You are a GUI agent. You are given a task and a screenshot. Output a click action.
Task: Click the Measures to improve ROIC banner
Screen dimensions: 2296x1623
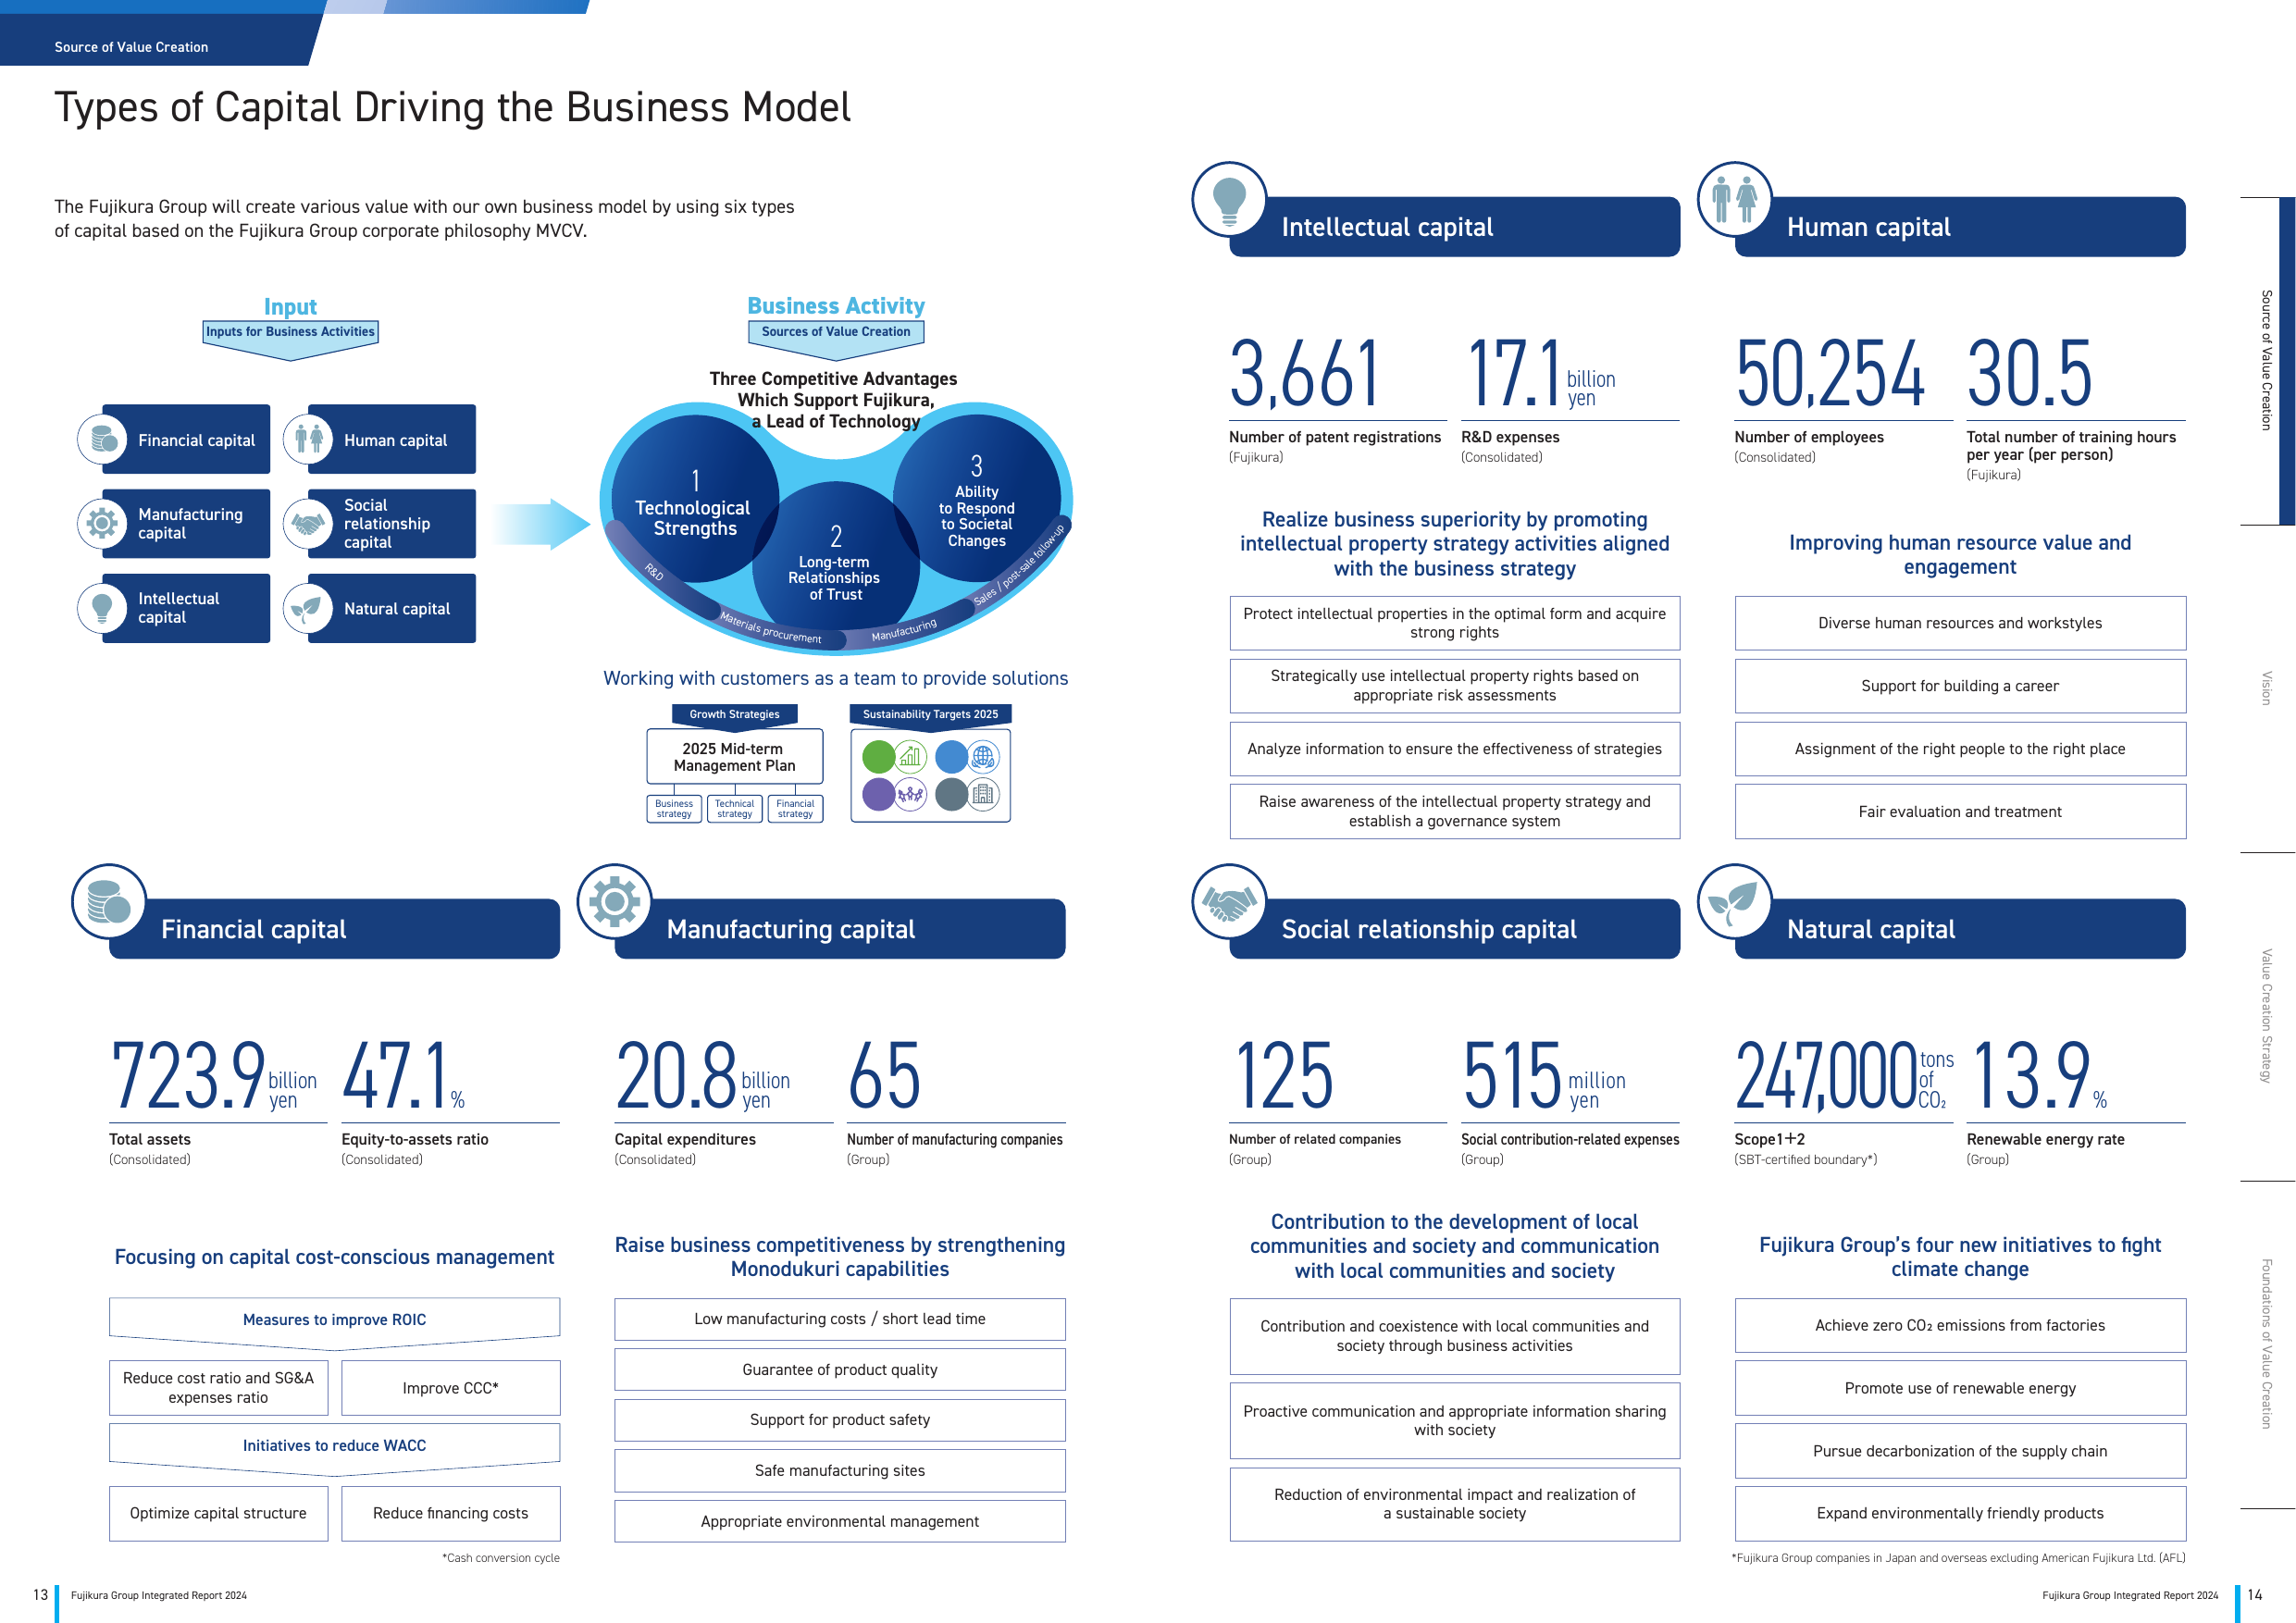334,1322
